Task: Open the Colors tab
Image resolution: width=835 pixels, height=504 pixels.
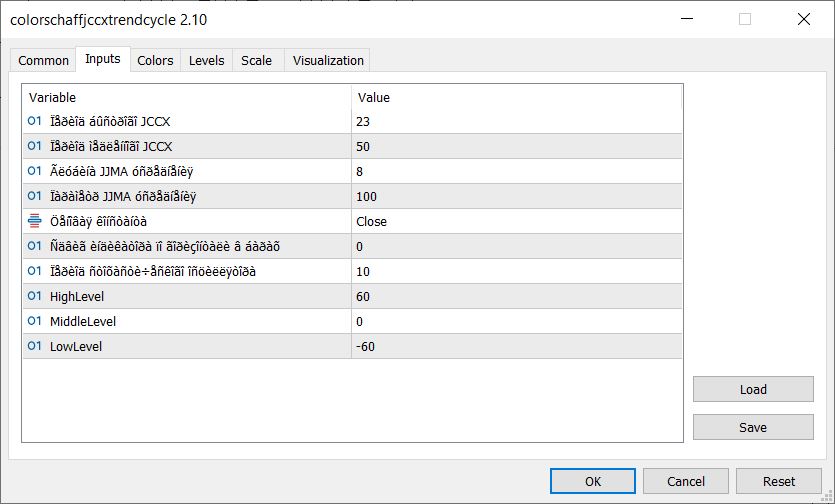Action: coord(155,61)
